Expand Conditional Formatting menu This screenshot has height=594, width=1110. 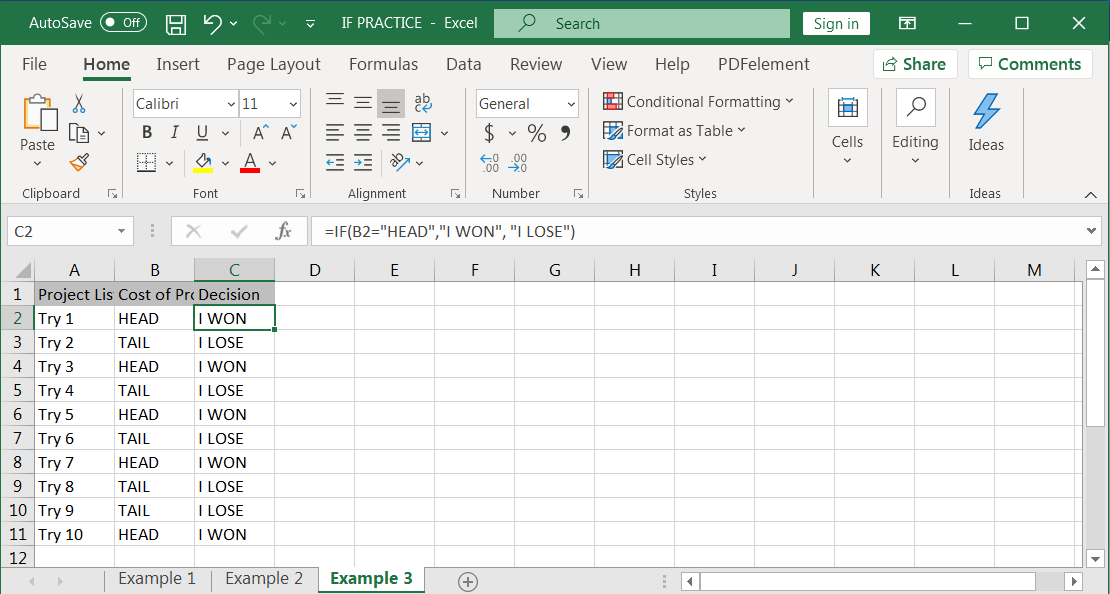click(698, 102)
